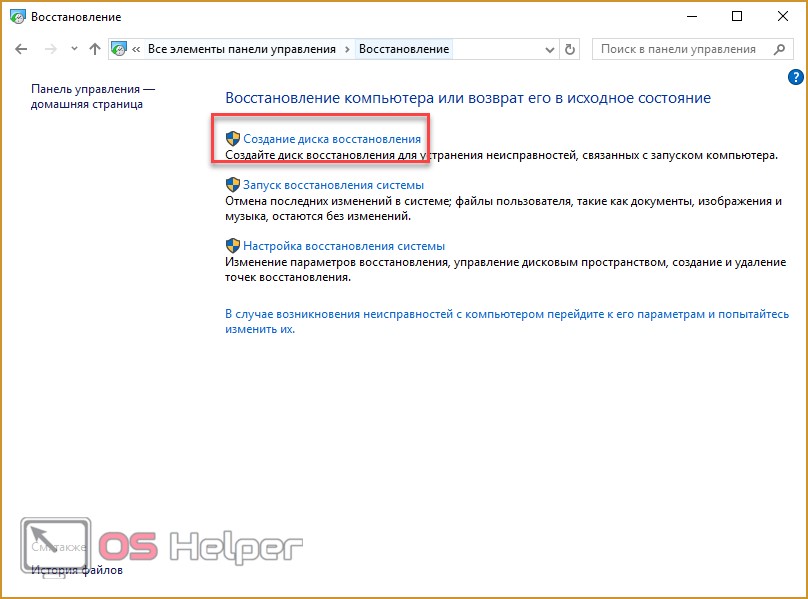Maximize the Восстановление window
Image resolution: width=808 pixels, height=599 pixels.
coord(737,16)
